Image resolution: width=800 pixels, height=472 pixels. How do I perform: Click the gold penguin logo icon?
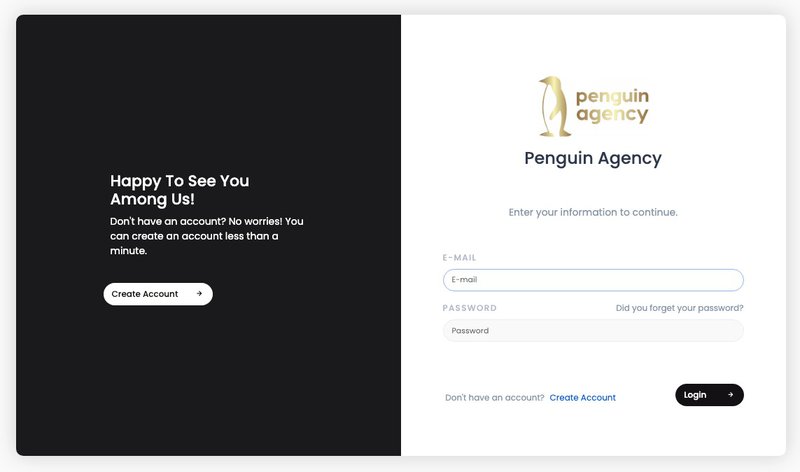[554, 107]
